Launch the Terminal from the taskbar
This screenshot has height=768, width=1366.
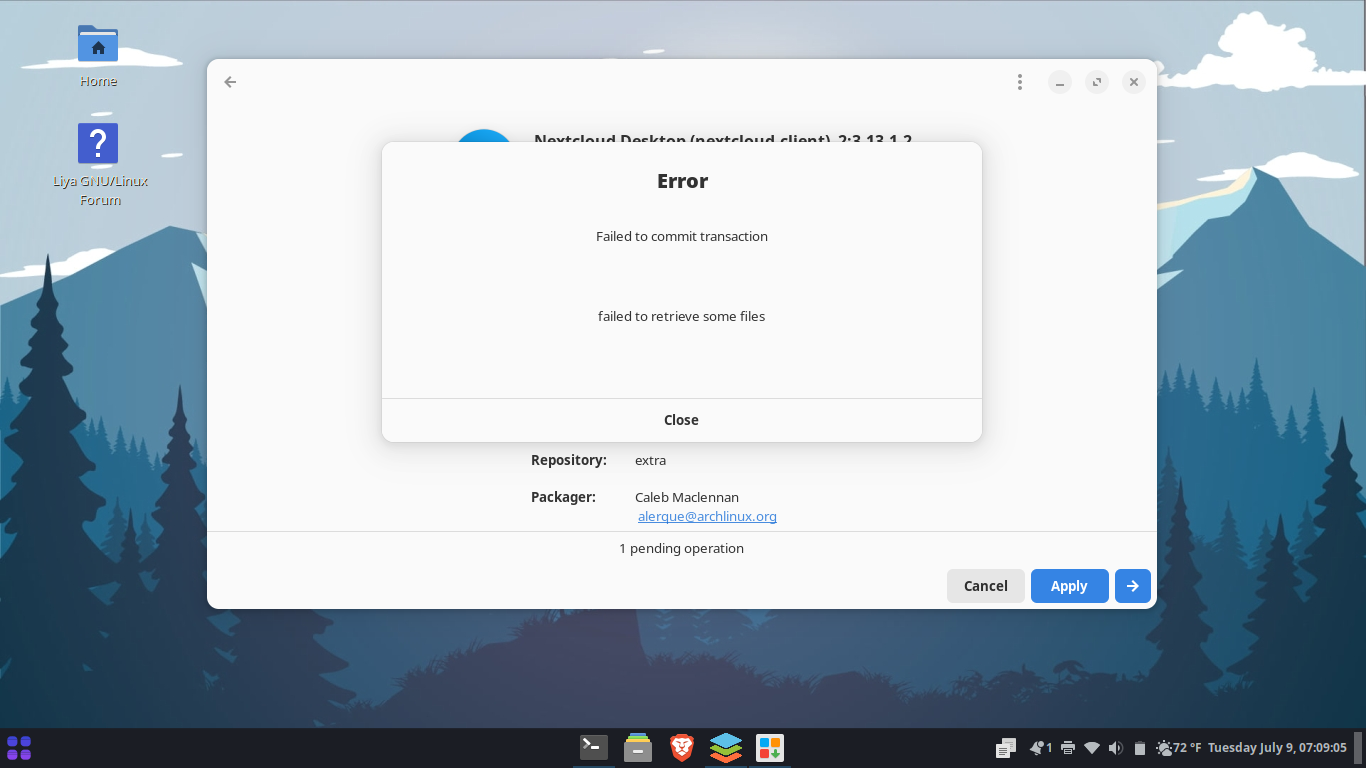coord(594,747)
